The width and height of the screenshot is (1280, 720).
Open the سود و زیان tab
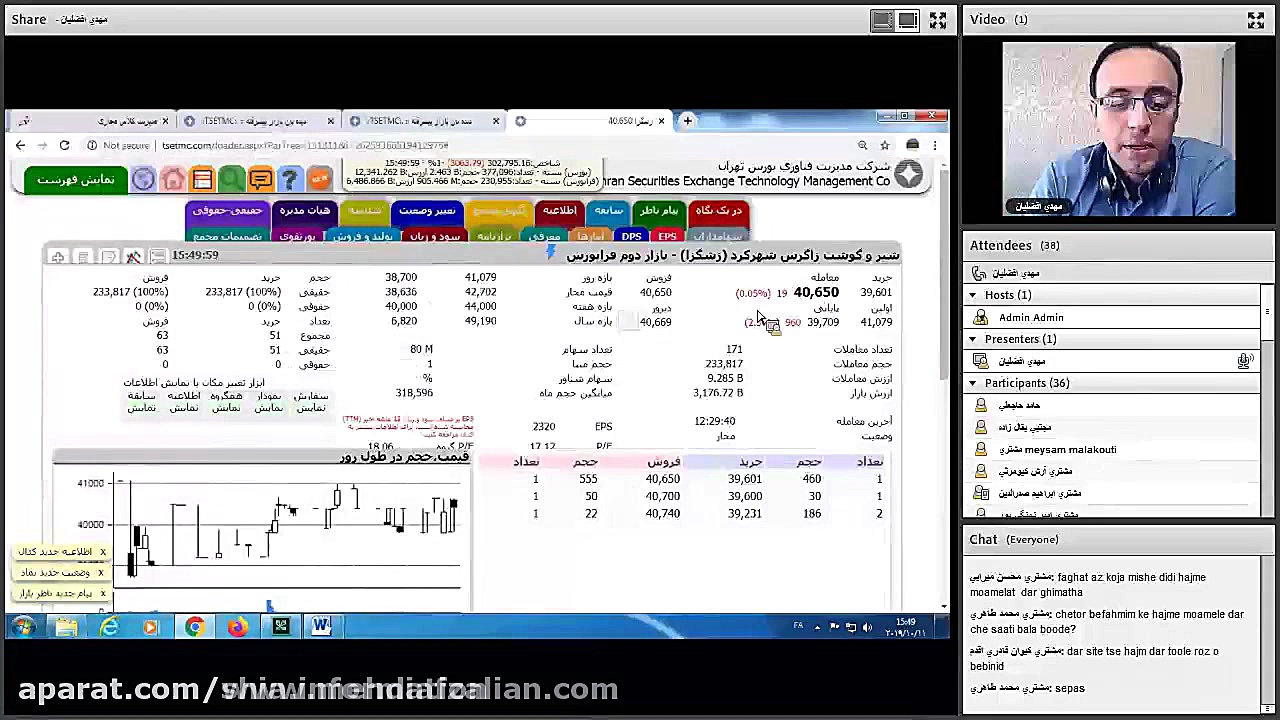coord(436,236)
